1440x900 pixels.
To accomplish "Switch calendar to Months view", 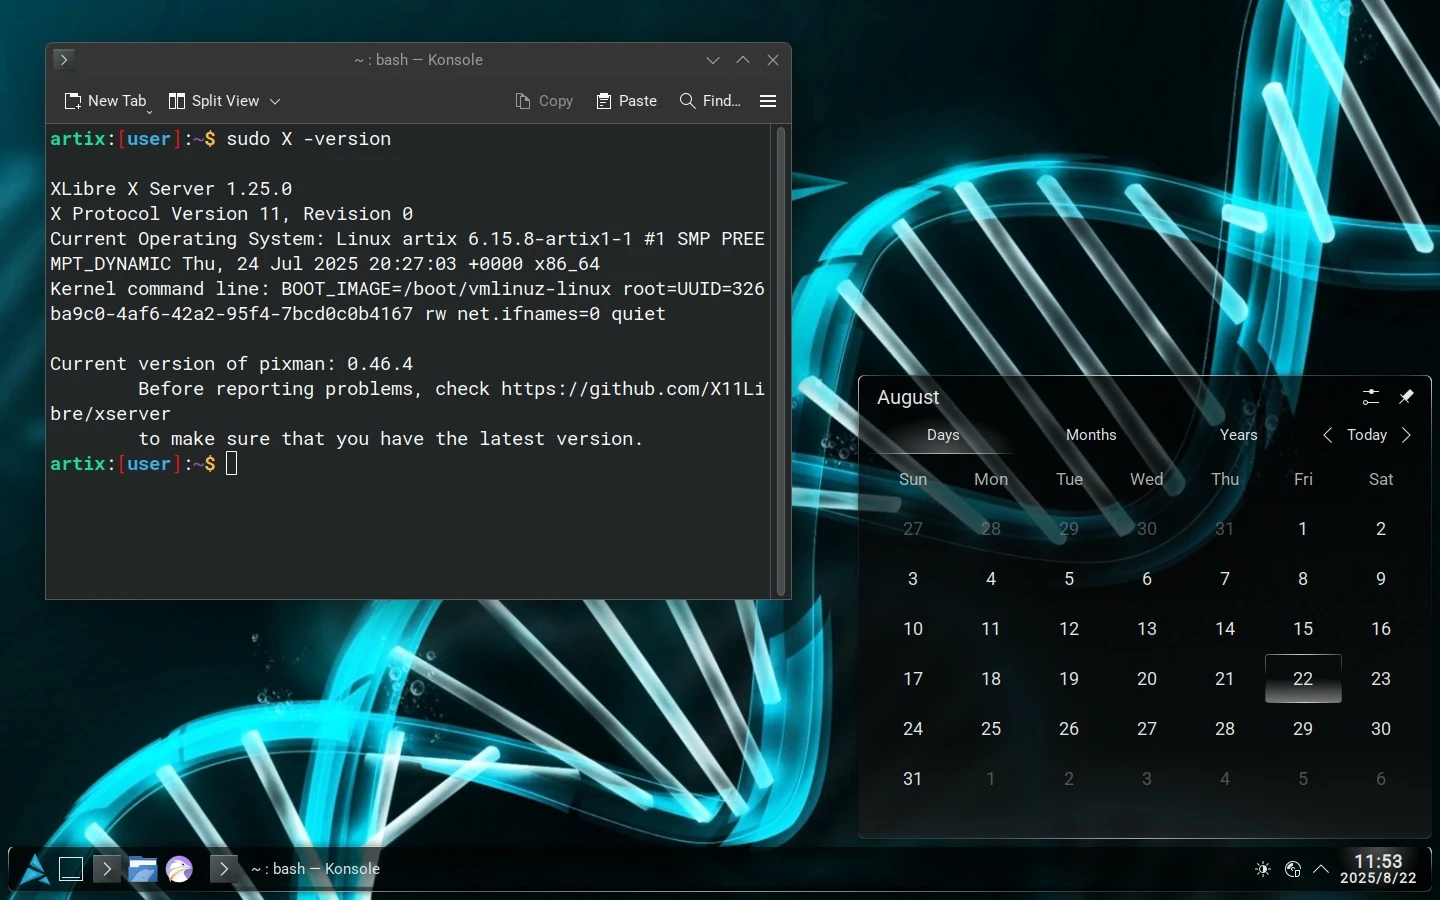I will click(x=1090, y=435).
